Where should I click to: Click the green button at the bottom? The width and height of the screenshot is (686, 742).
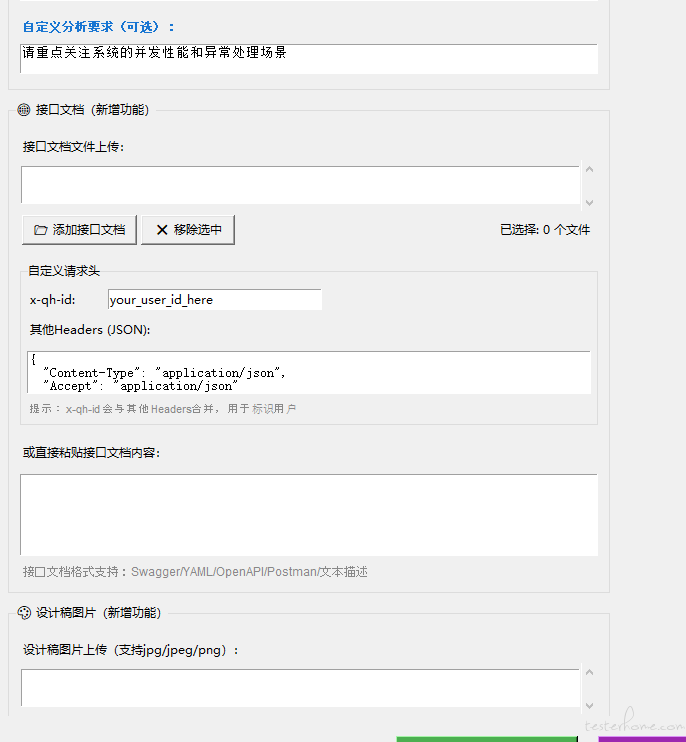tap(486, 739)
